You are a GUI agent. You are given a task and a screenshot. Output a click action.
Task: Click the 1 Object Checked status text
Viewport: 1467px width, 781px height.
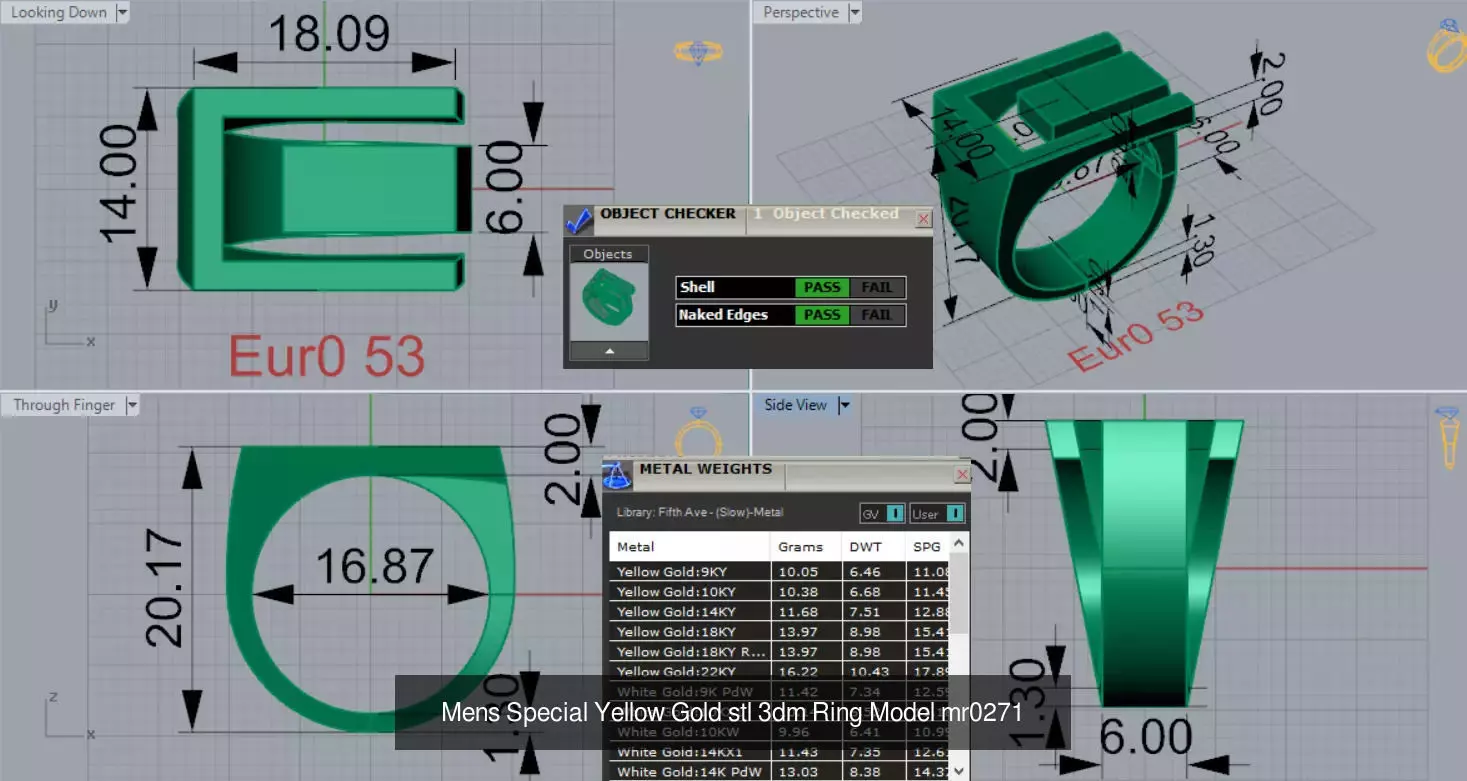(x=826, y=214)
